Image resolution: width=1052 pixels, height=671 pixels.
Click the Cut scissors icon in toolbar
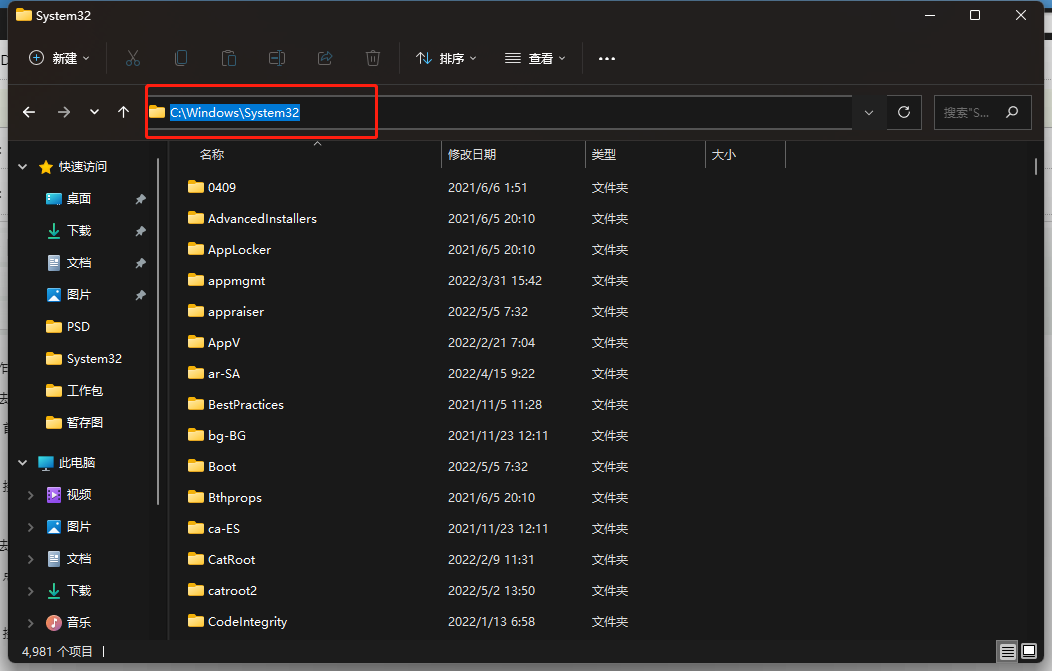pos(133,58)
